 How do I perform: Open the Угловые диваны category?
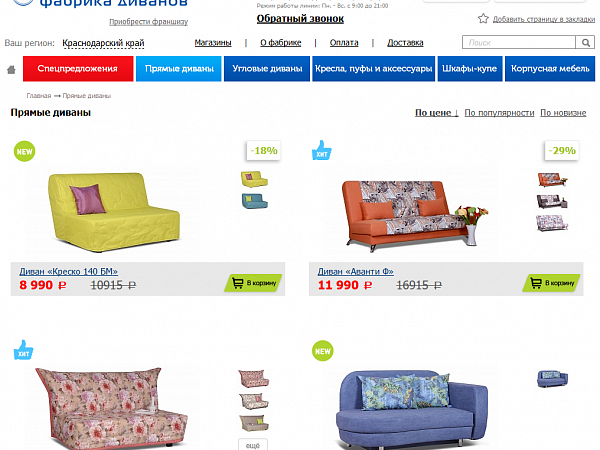267,69
